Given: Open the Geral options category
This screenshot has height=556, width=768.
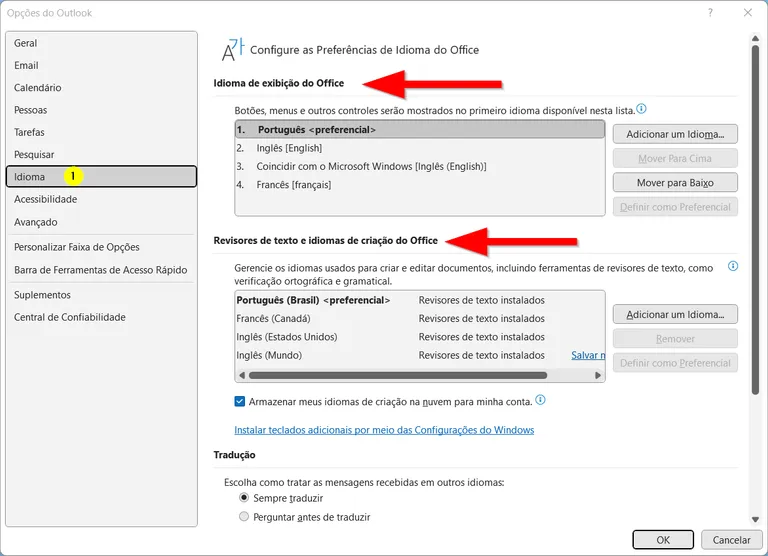Looking at the screenshot, I should 101,43.
